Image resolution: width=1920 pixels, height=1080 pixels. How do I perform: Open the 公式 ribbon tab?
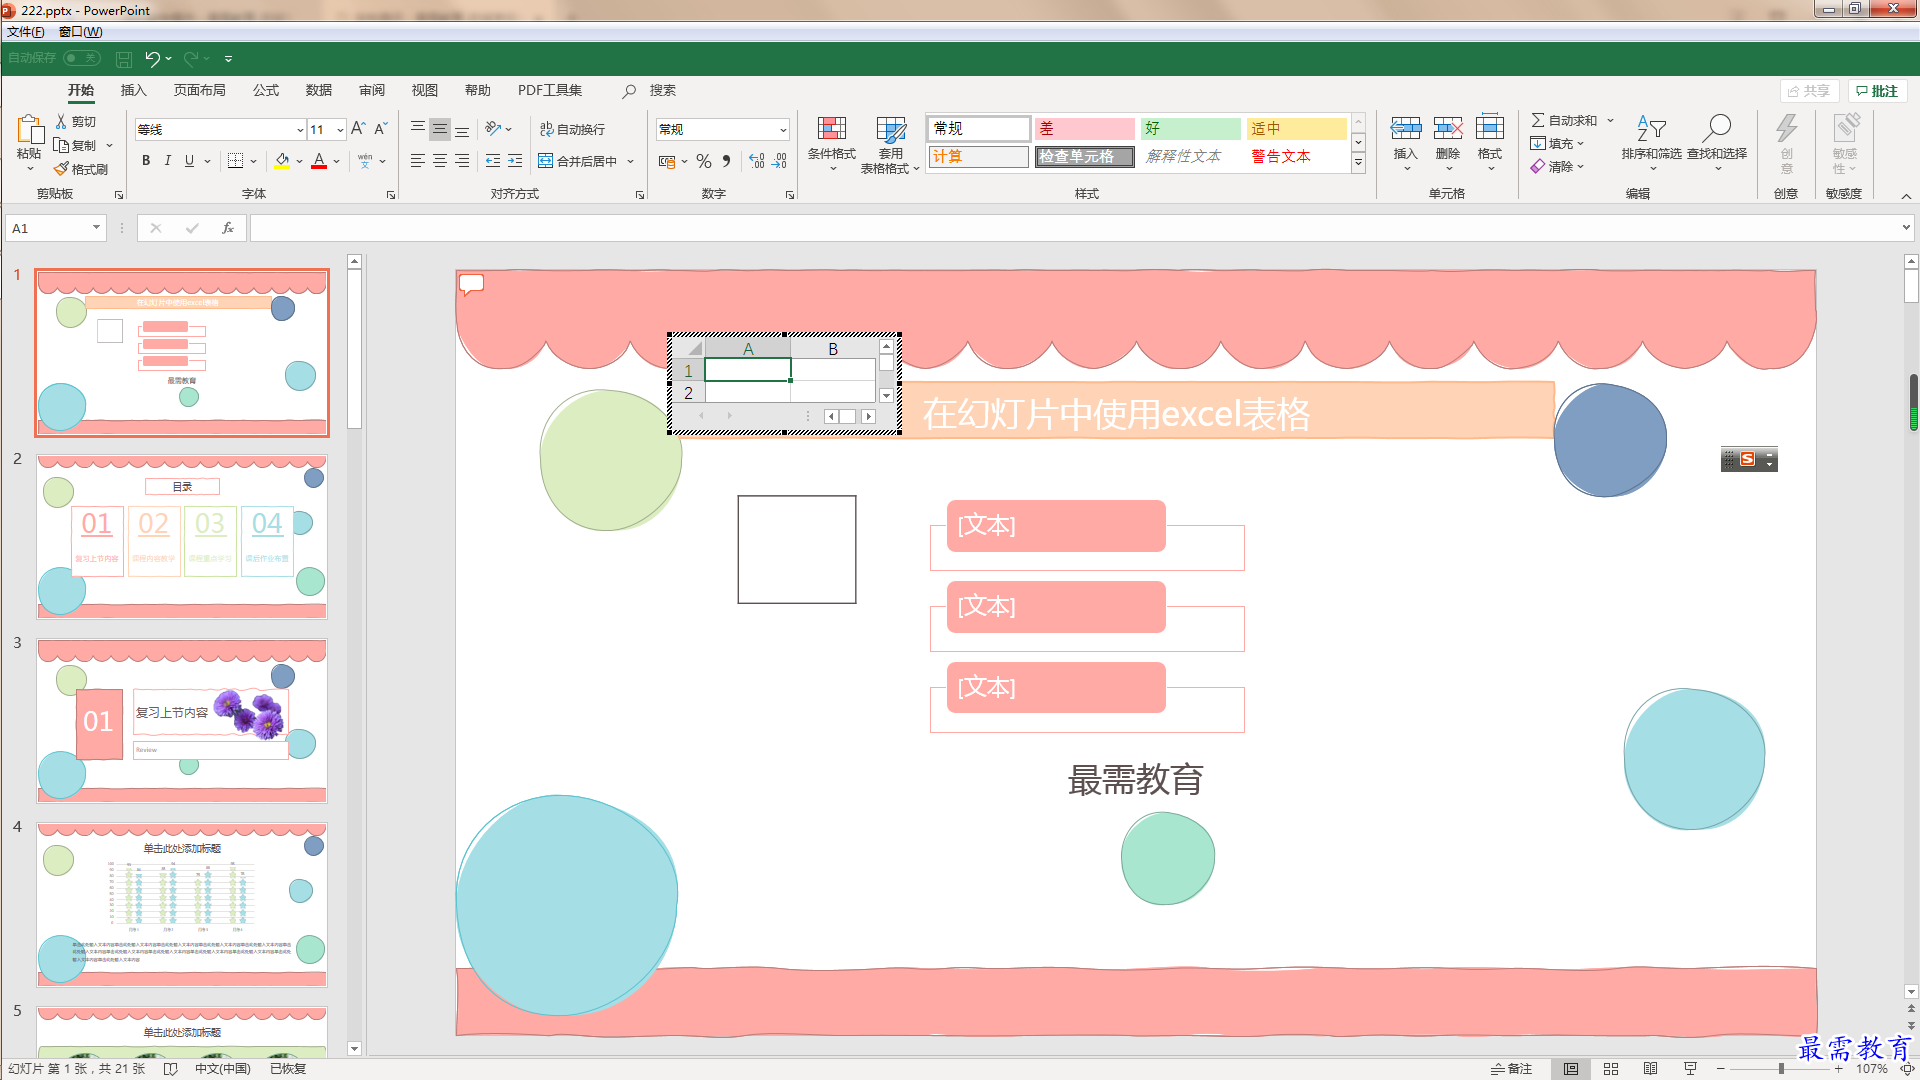tap(266, 90)
